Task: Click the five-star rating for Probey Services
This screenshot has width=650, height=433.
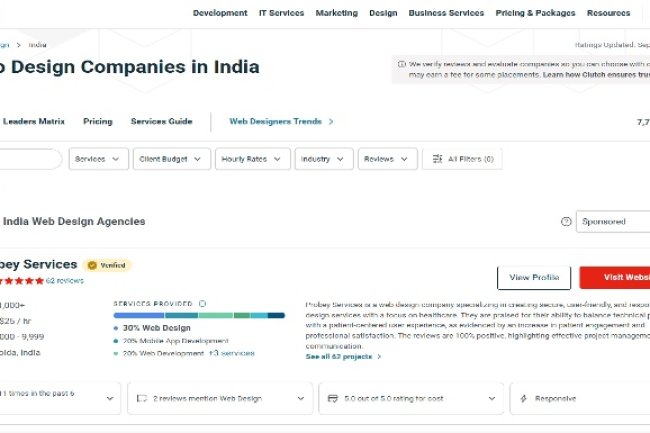Action: pos(20,281)
